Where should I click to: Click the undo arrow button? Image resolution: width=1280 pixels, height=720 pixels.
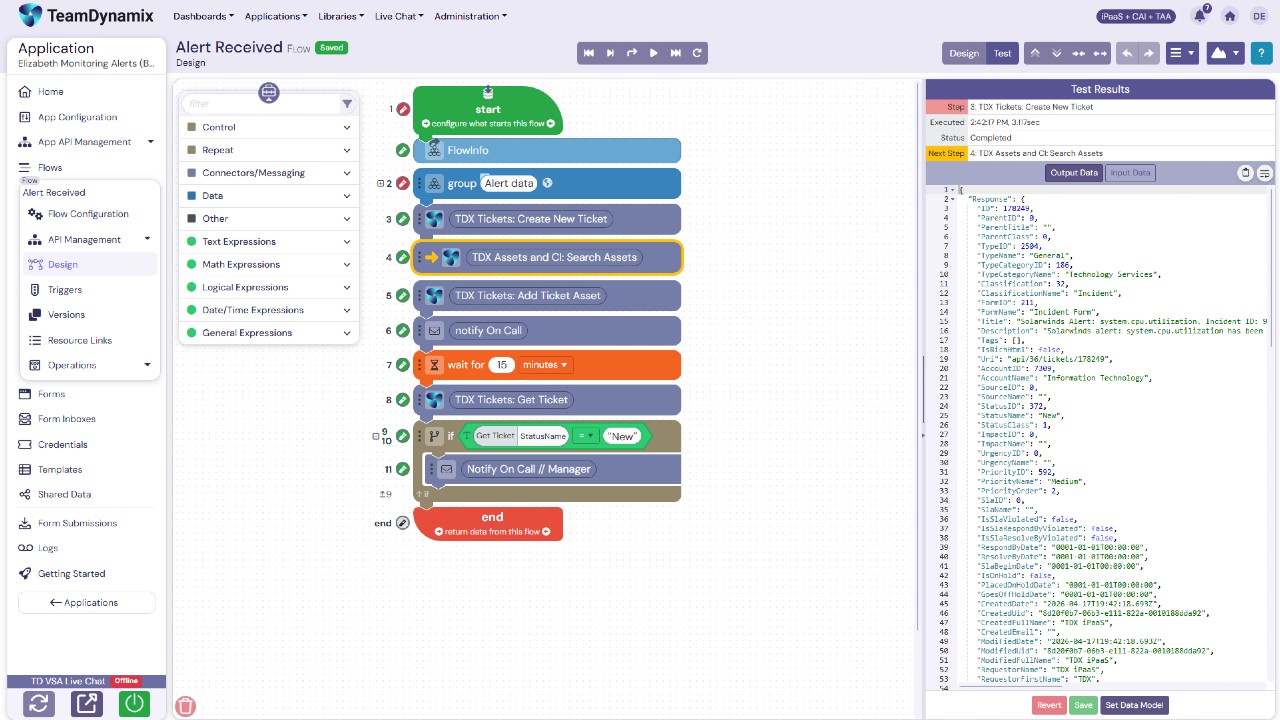tap(1128, 53)
